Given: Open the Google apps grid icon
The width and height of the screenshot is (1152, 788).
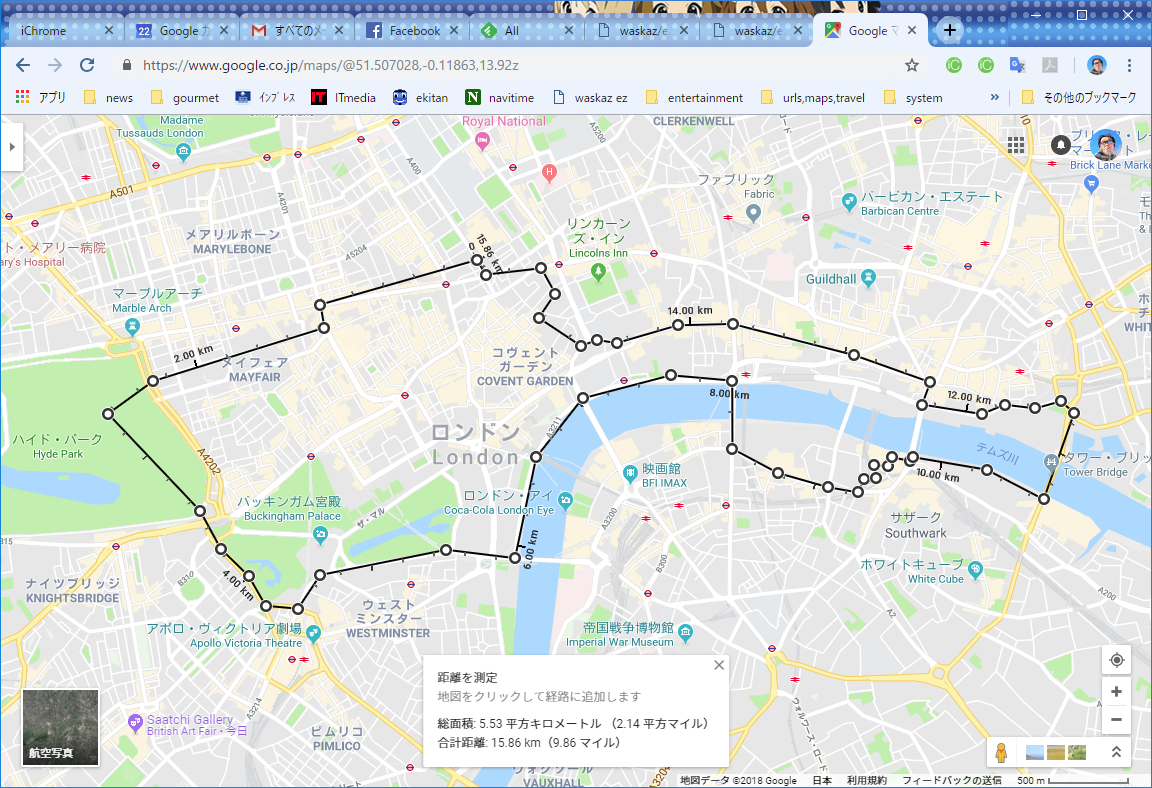Looking at the screenshot, I should (x=1016, y=145).
